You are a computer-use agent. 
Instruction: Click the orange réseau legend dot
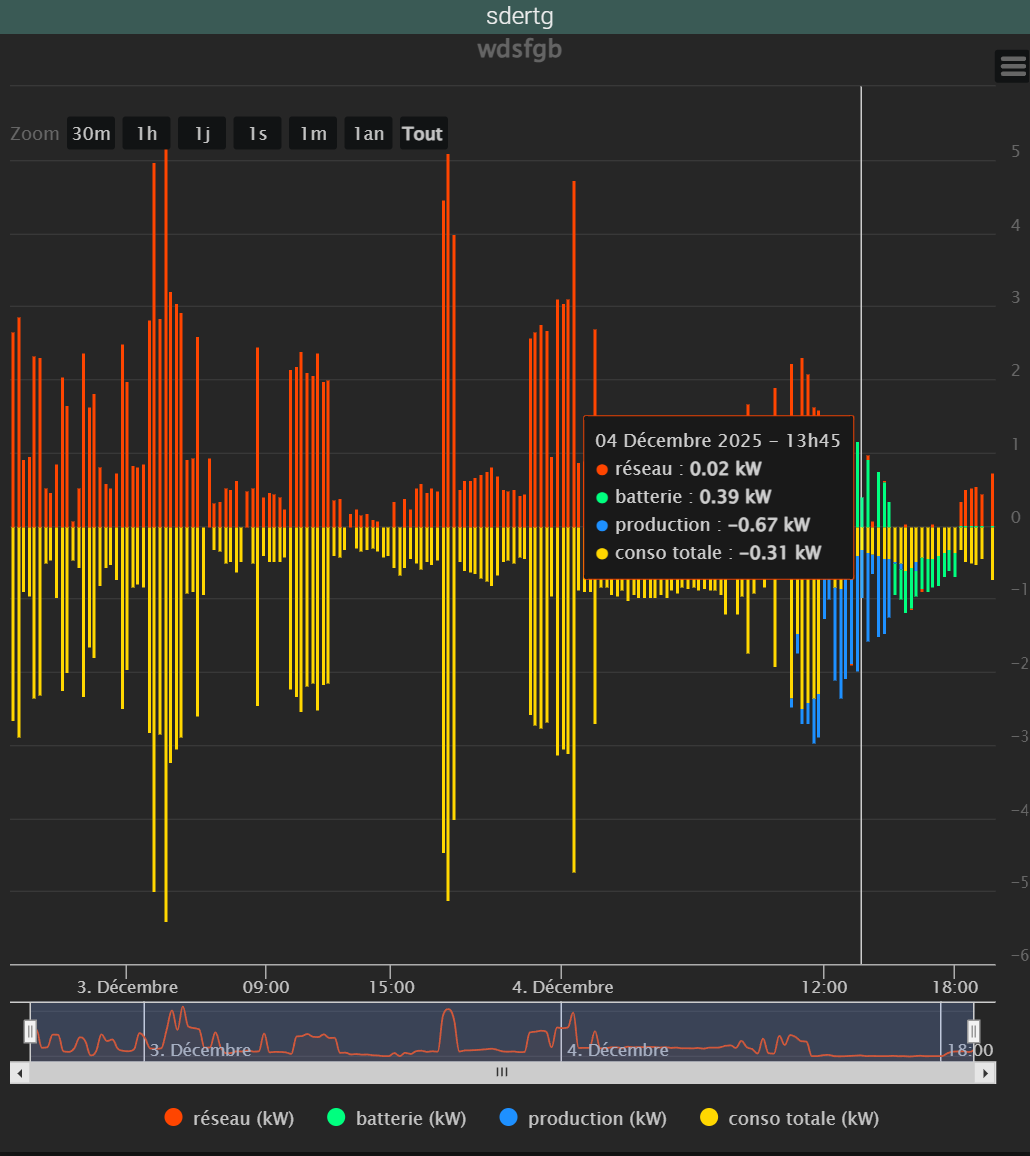coord(174,1119)
